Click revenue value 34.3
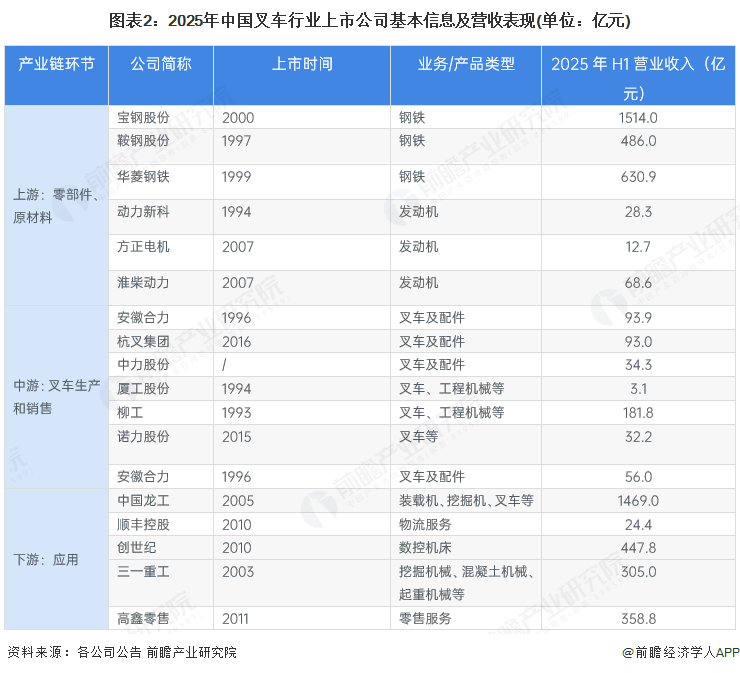 tap(638, 365)
